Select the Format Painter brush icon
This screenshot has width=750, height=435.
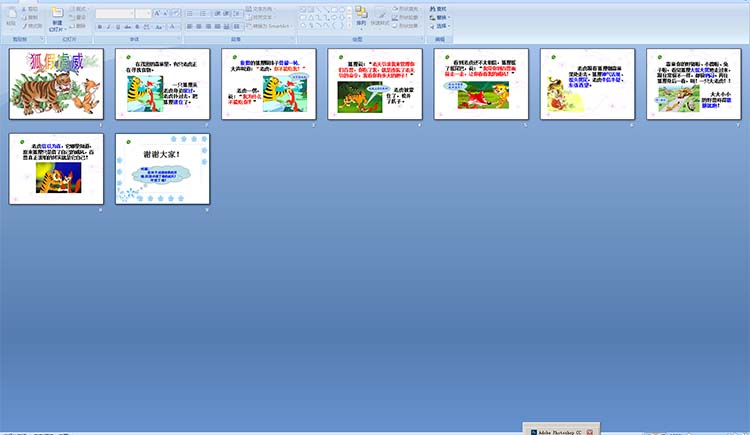pyautogui.click(x=24, y=26)
